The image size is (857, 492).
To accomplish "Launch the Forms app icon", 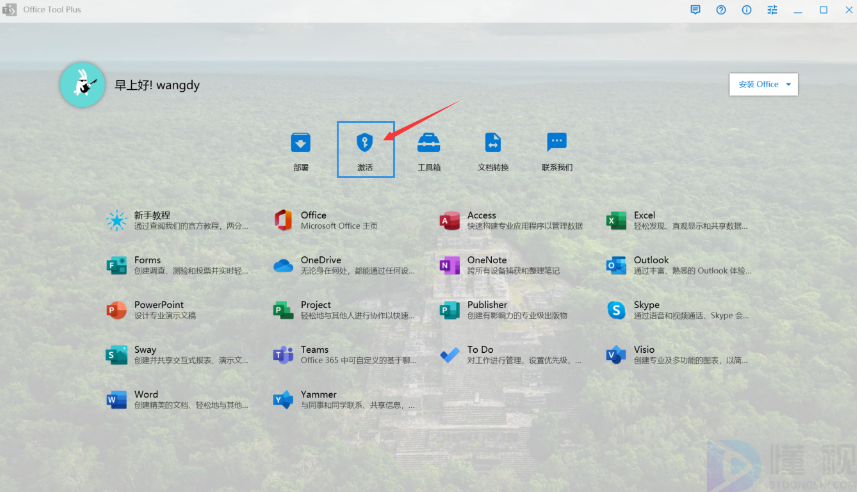I will [116, 265].
